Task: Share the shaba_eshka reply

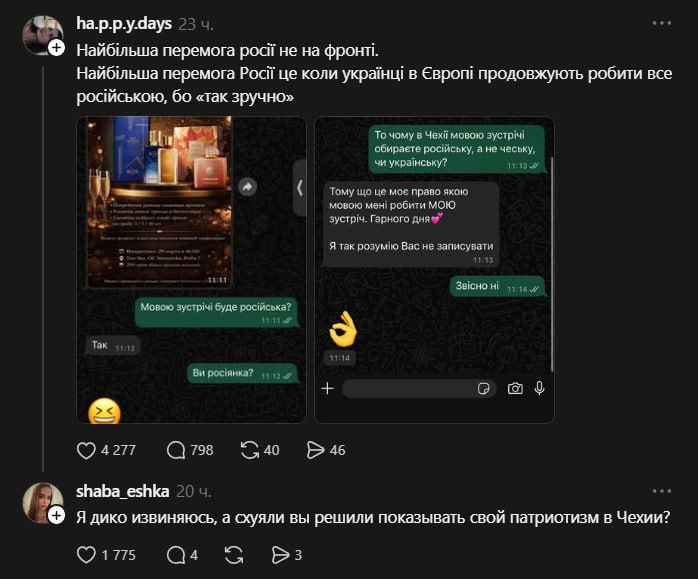Action: (280, 555)
